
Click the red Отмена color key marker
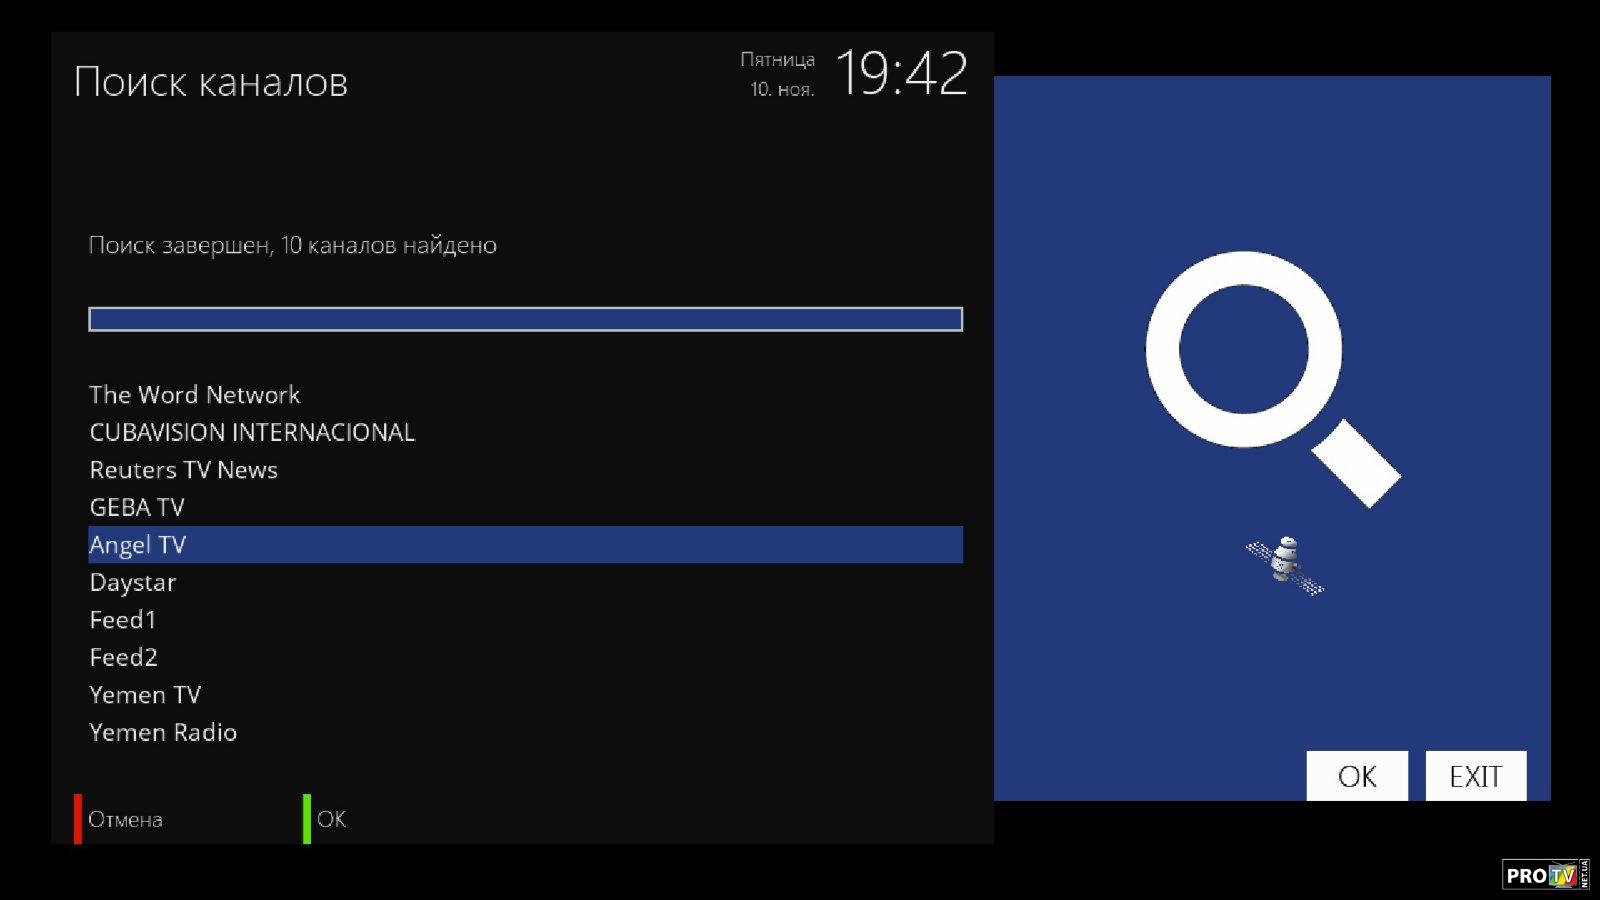78,819
